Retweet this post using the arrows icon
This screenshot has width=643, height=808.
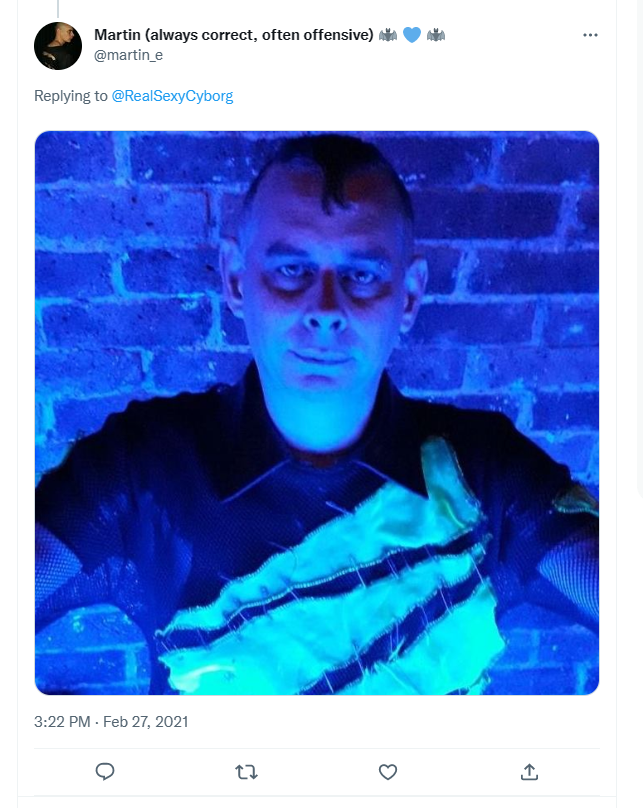pos(246,772)
